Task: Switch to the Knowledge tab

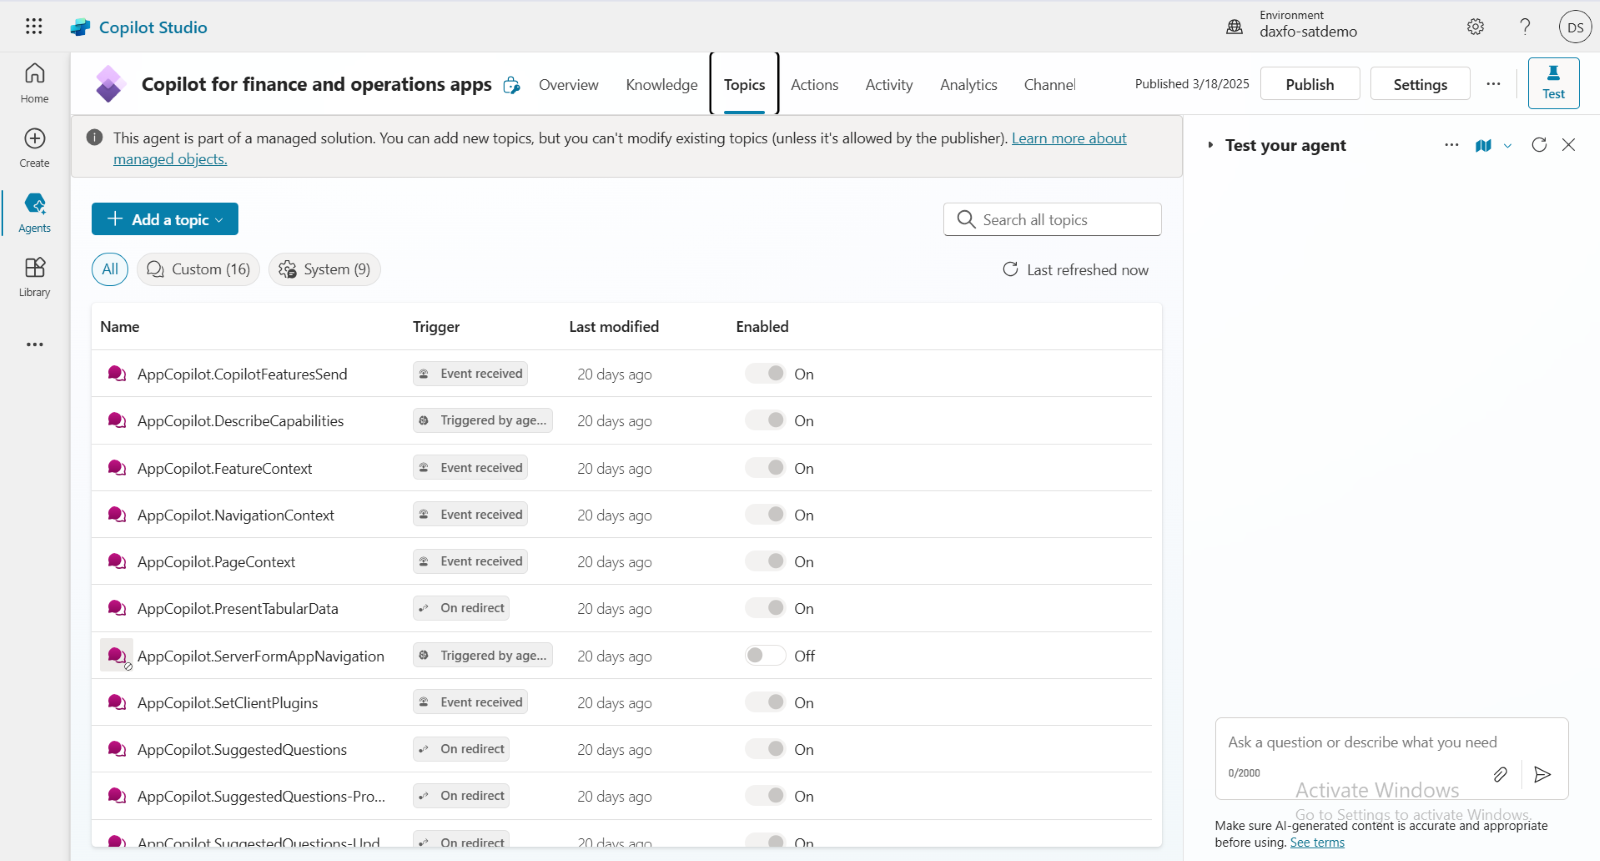Action: (661, 85)
